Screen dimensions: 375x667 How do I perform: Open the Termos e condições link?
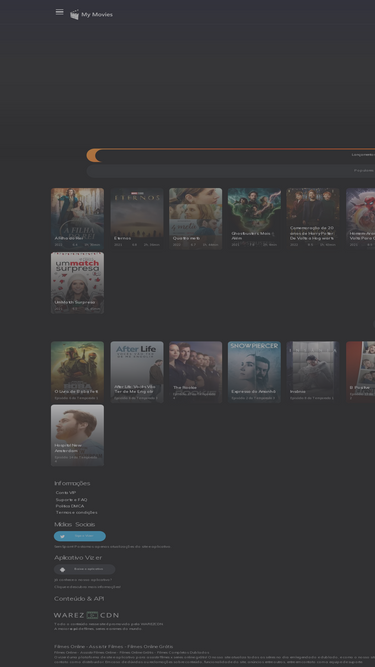click(x=77, y=512)
